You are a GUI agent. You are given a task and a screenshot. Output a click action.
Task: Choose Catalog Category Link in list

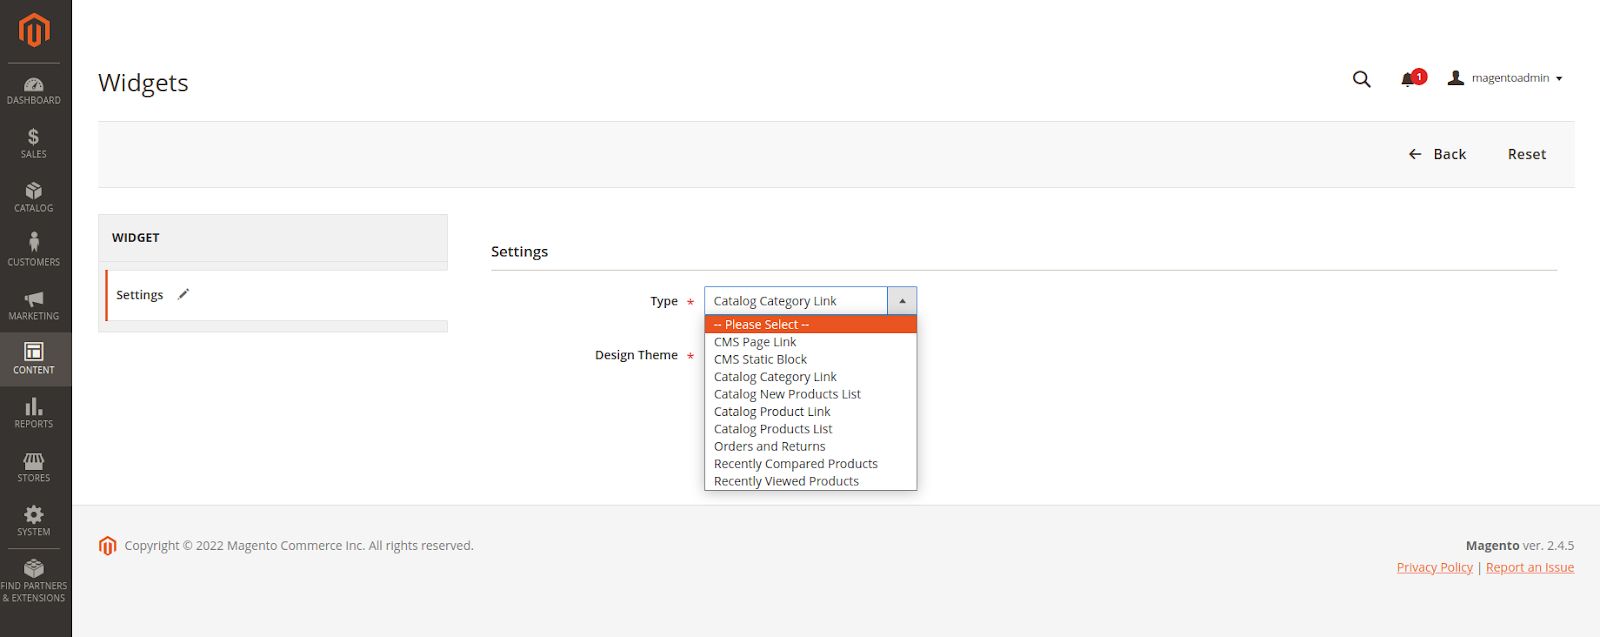[x=810, y=377]
